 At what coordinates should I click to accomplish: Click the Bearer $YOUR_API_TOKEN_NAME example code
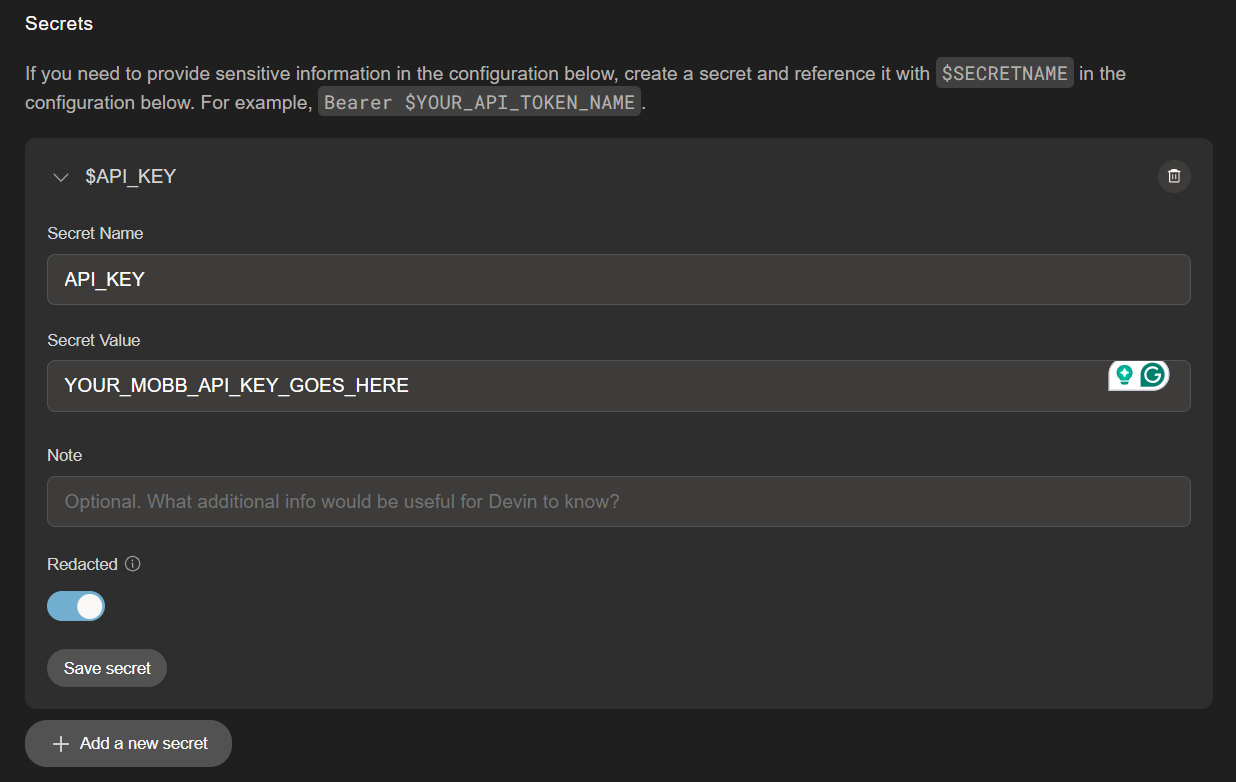pyautogui.click(x=479, y=103)
